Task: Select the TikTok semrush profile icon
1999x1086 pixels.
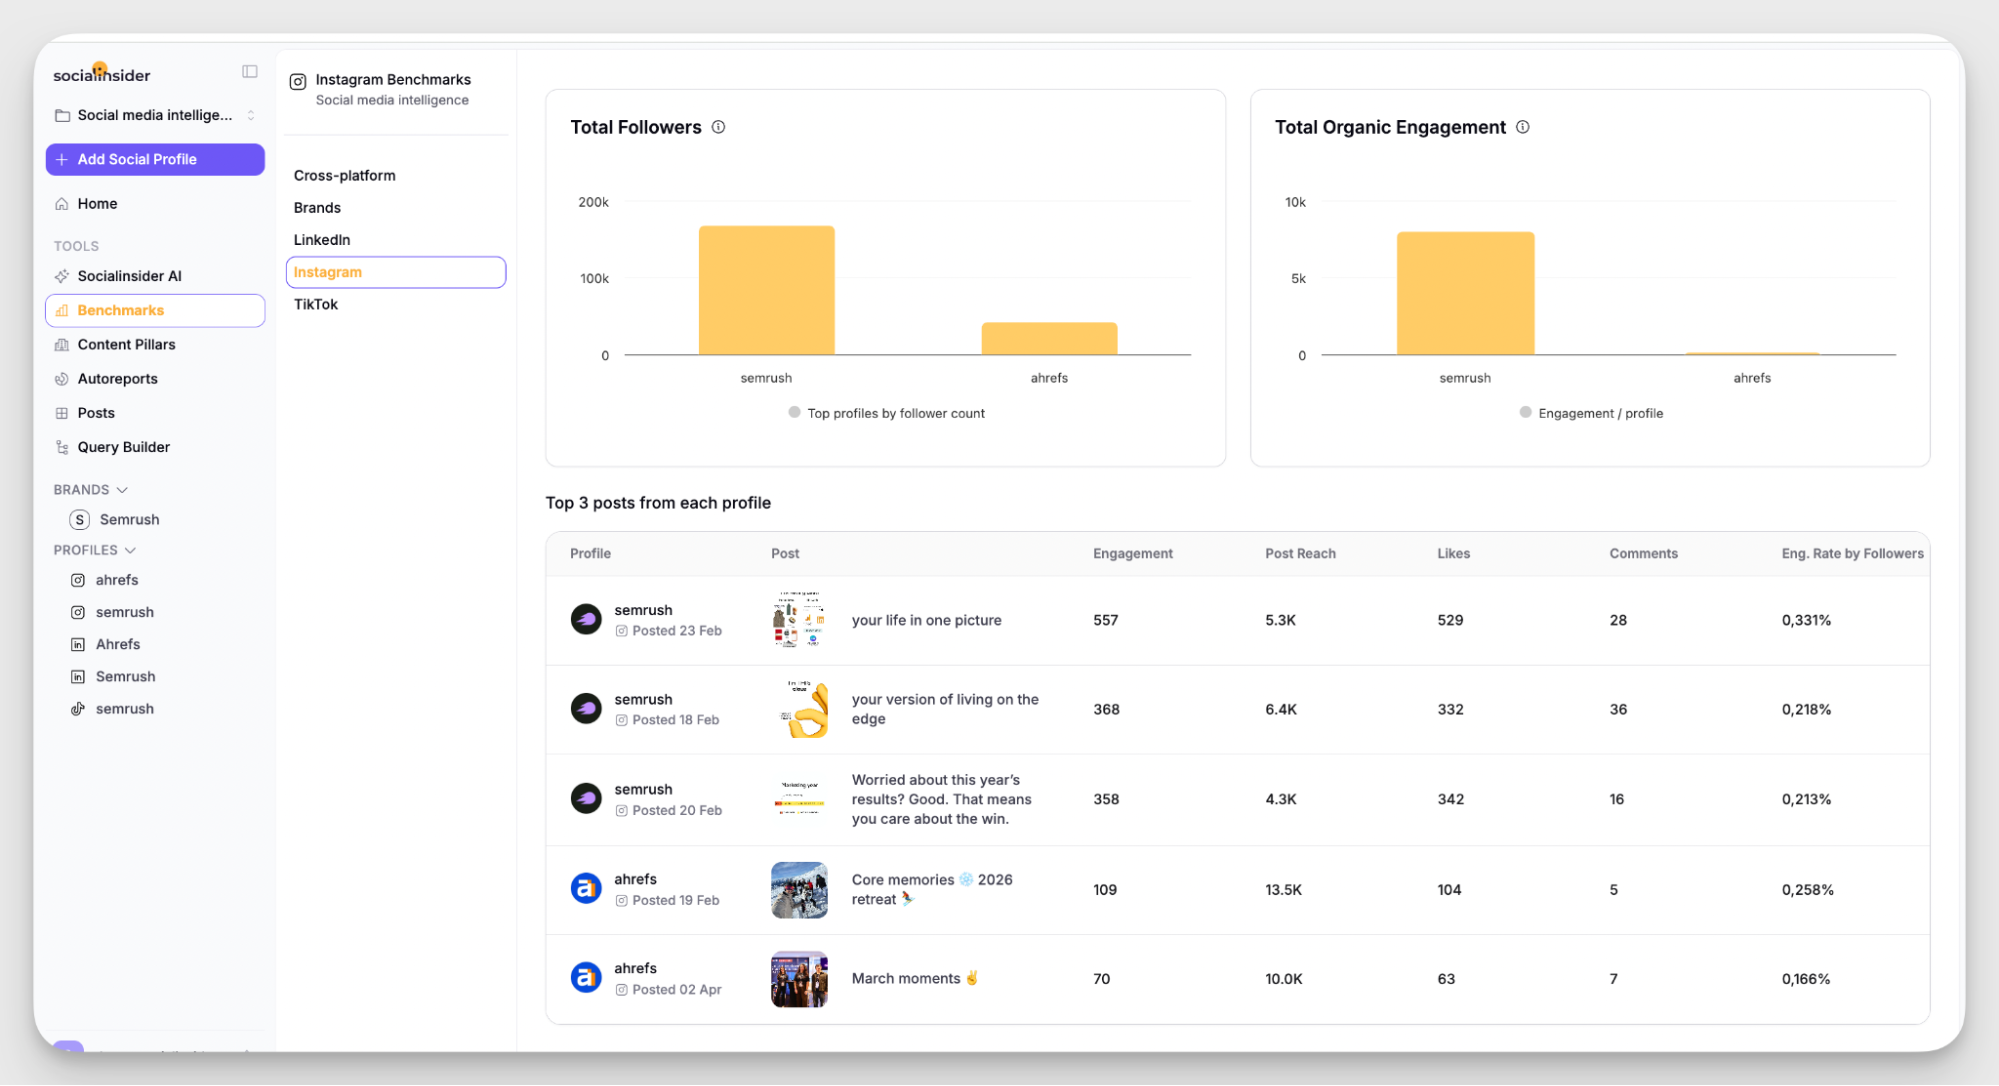Action: pos(78,709)
